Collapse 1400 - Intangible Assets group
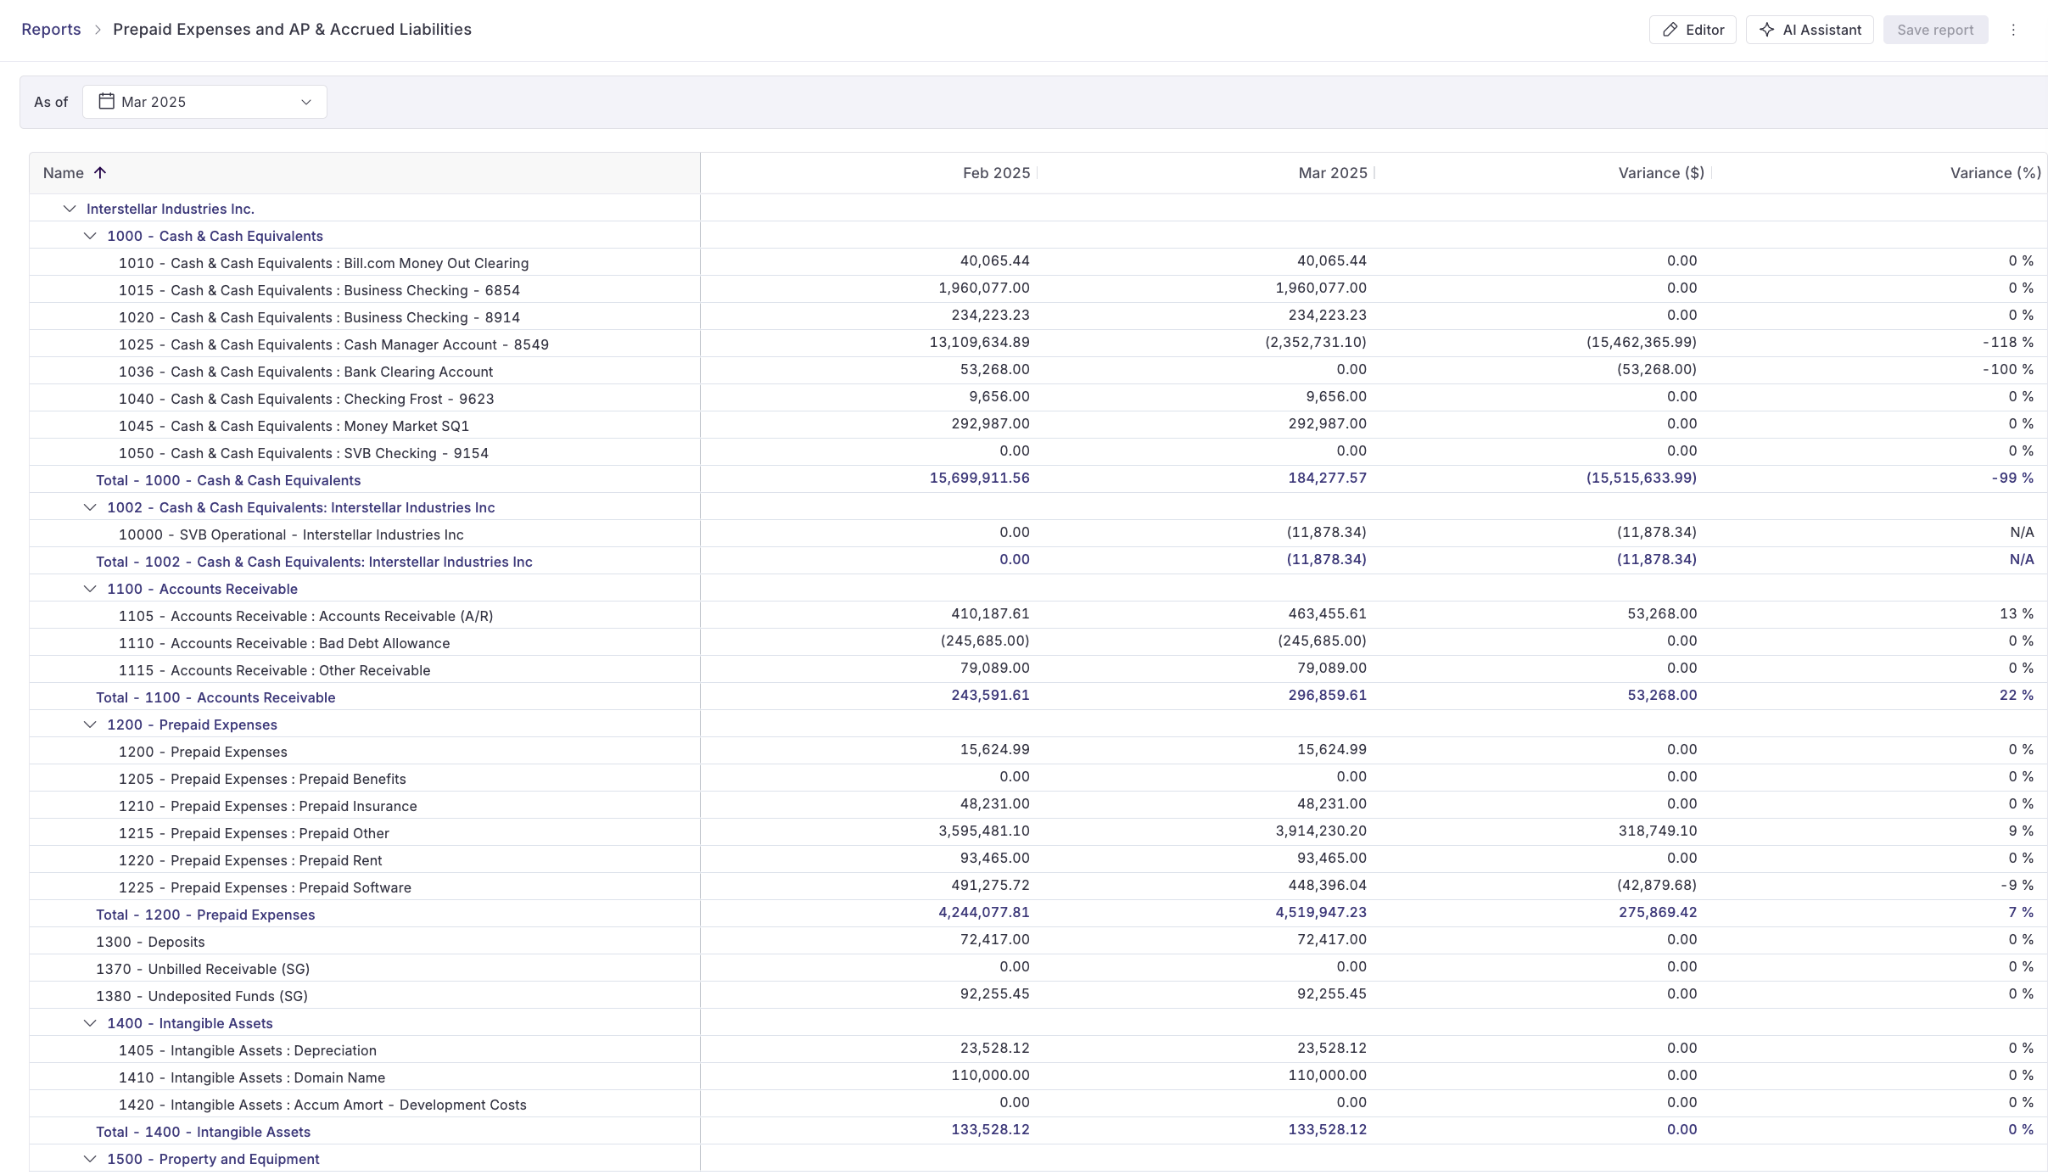 pos(90,1023)
